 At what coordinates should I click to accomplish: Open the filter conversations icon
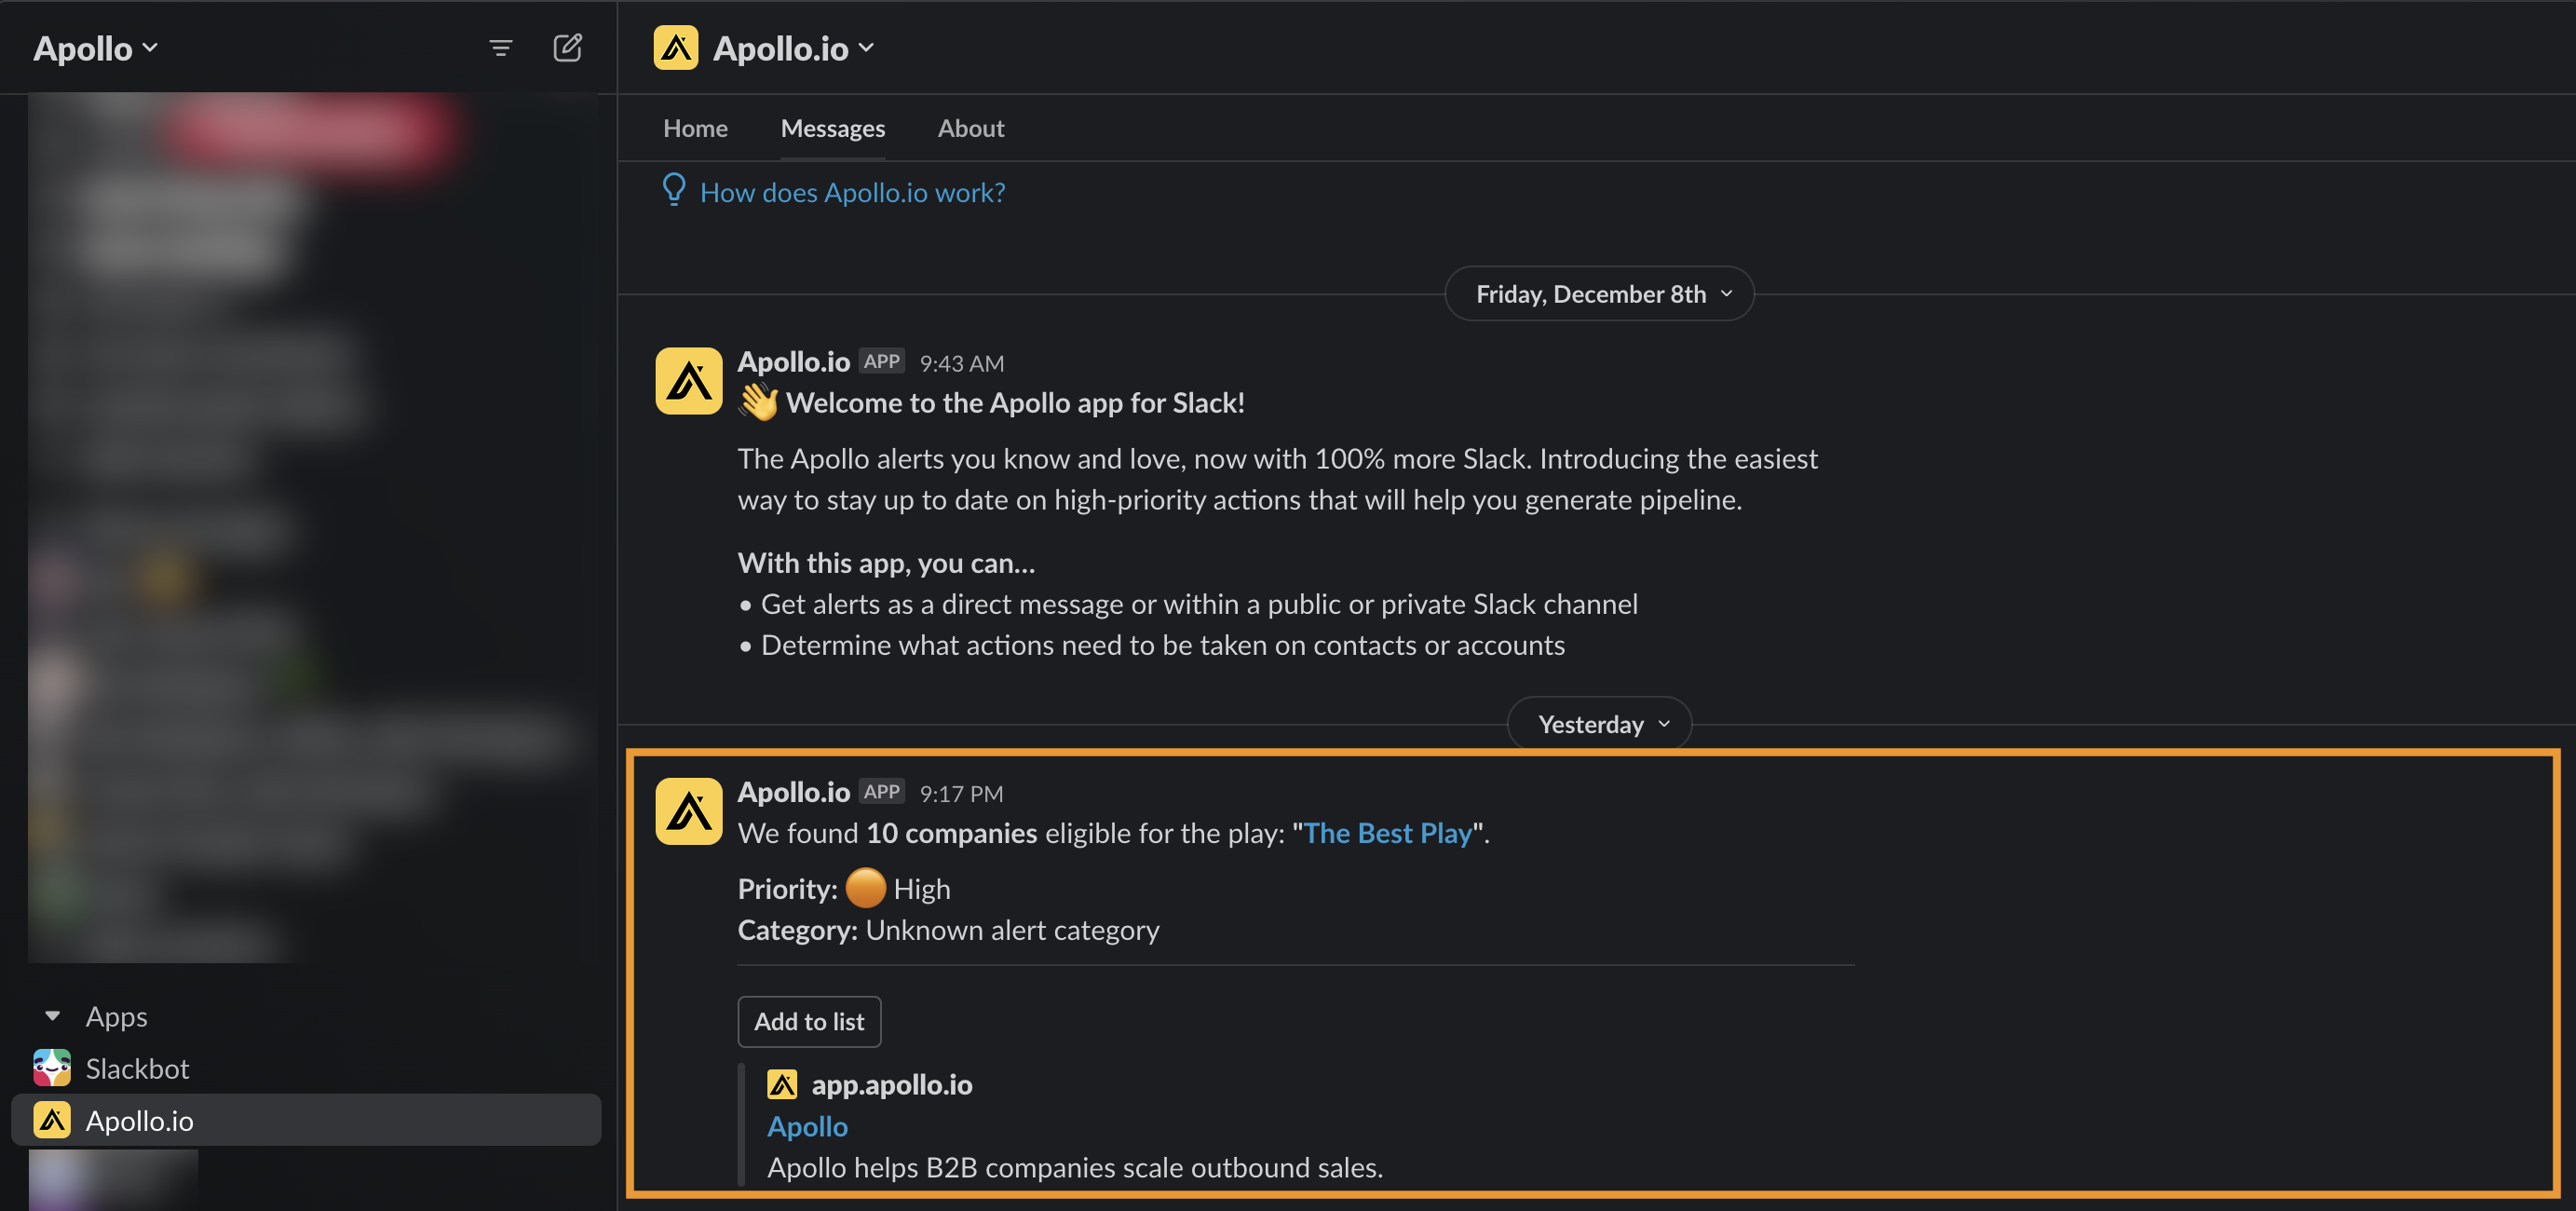click(500, 48)
